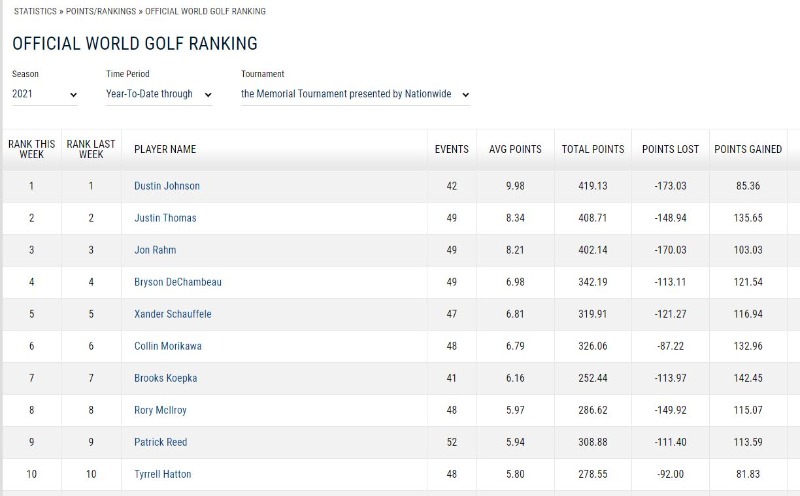Select Rory McIlroy player link
800x496 pixels.
coord(160,410)
